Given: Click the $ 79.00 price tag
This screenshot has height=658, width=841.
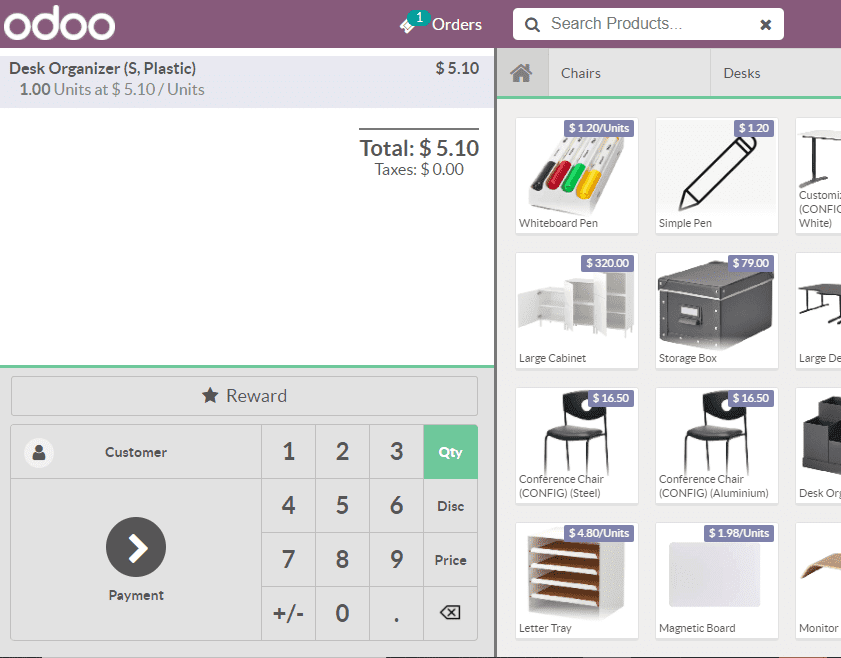Looking at the screenshot, I should (751, 263).
